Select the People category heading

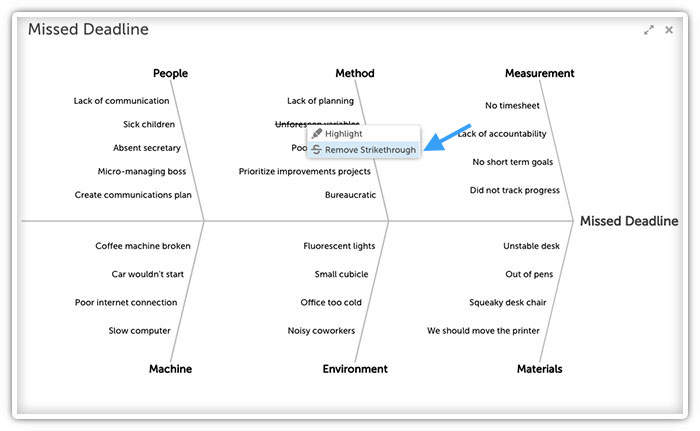tap(171, 73)
